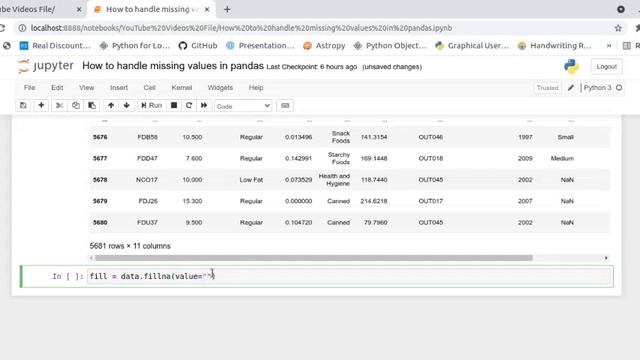Screen dimensions: 640x360
Task: Restart the kernel circular arrow icon
Action: pyautogui.click(x=189, y=106)
